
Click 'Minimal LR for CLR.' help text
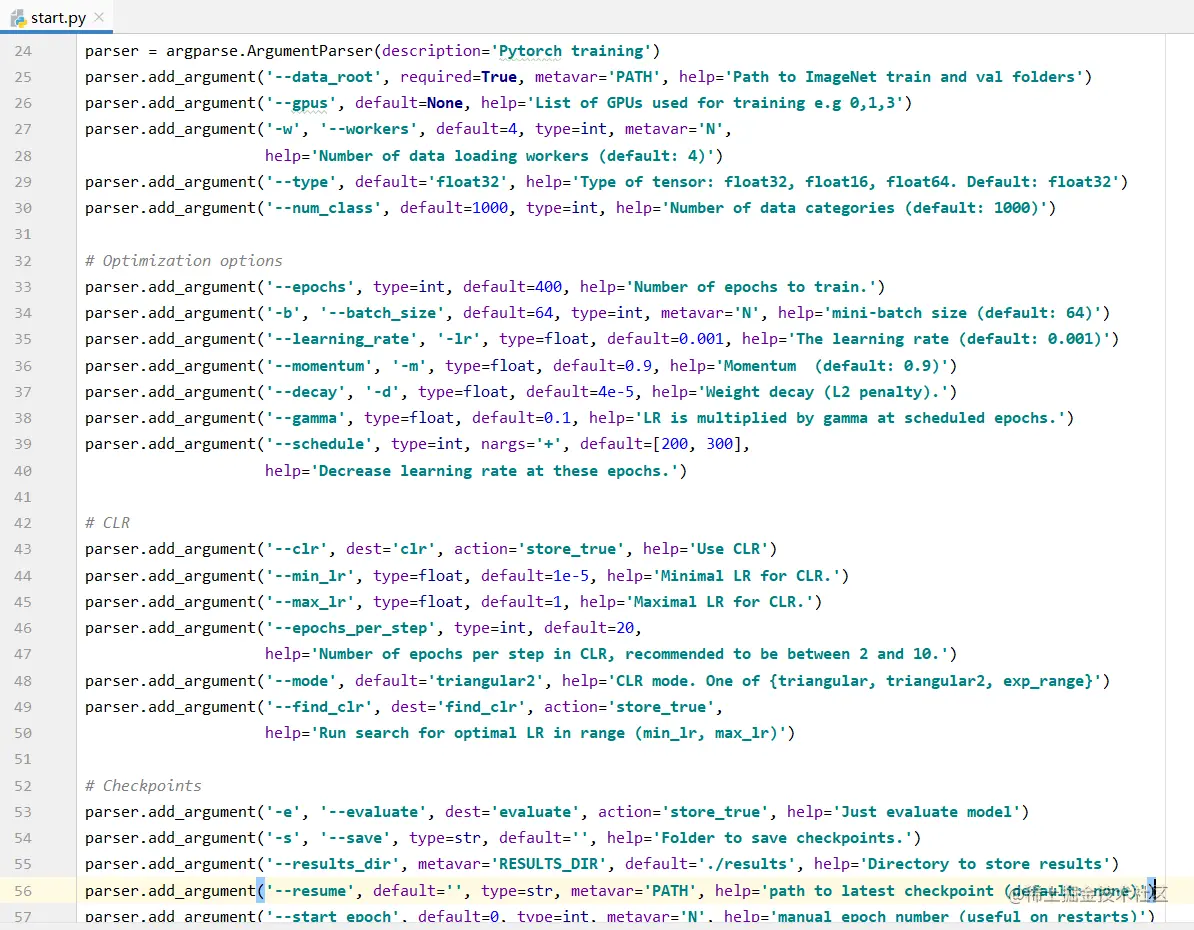pos(750,576)
